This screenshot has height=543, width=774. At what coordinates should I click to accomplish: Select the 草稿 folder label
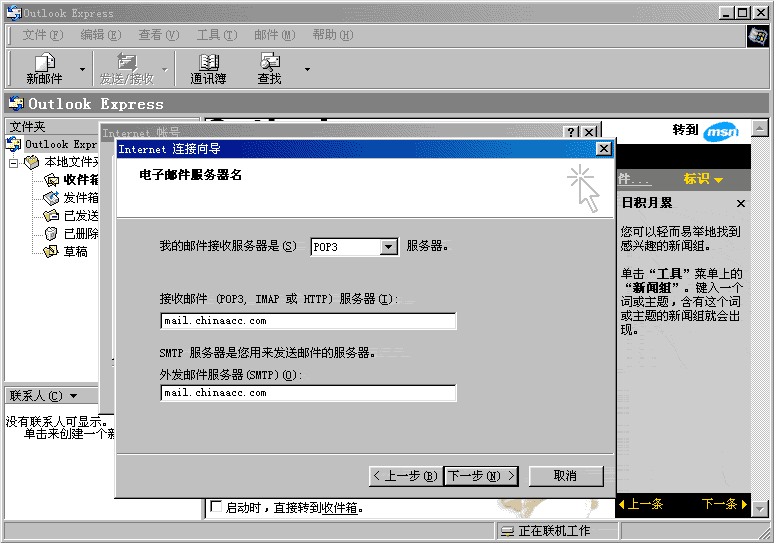point(76,252)
